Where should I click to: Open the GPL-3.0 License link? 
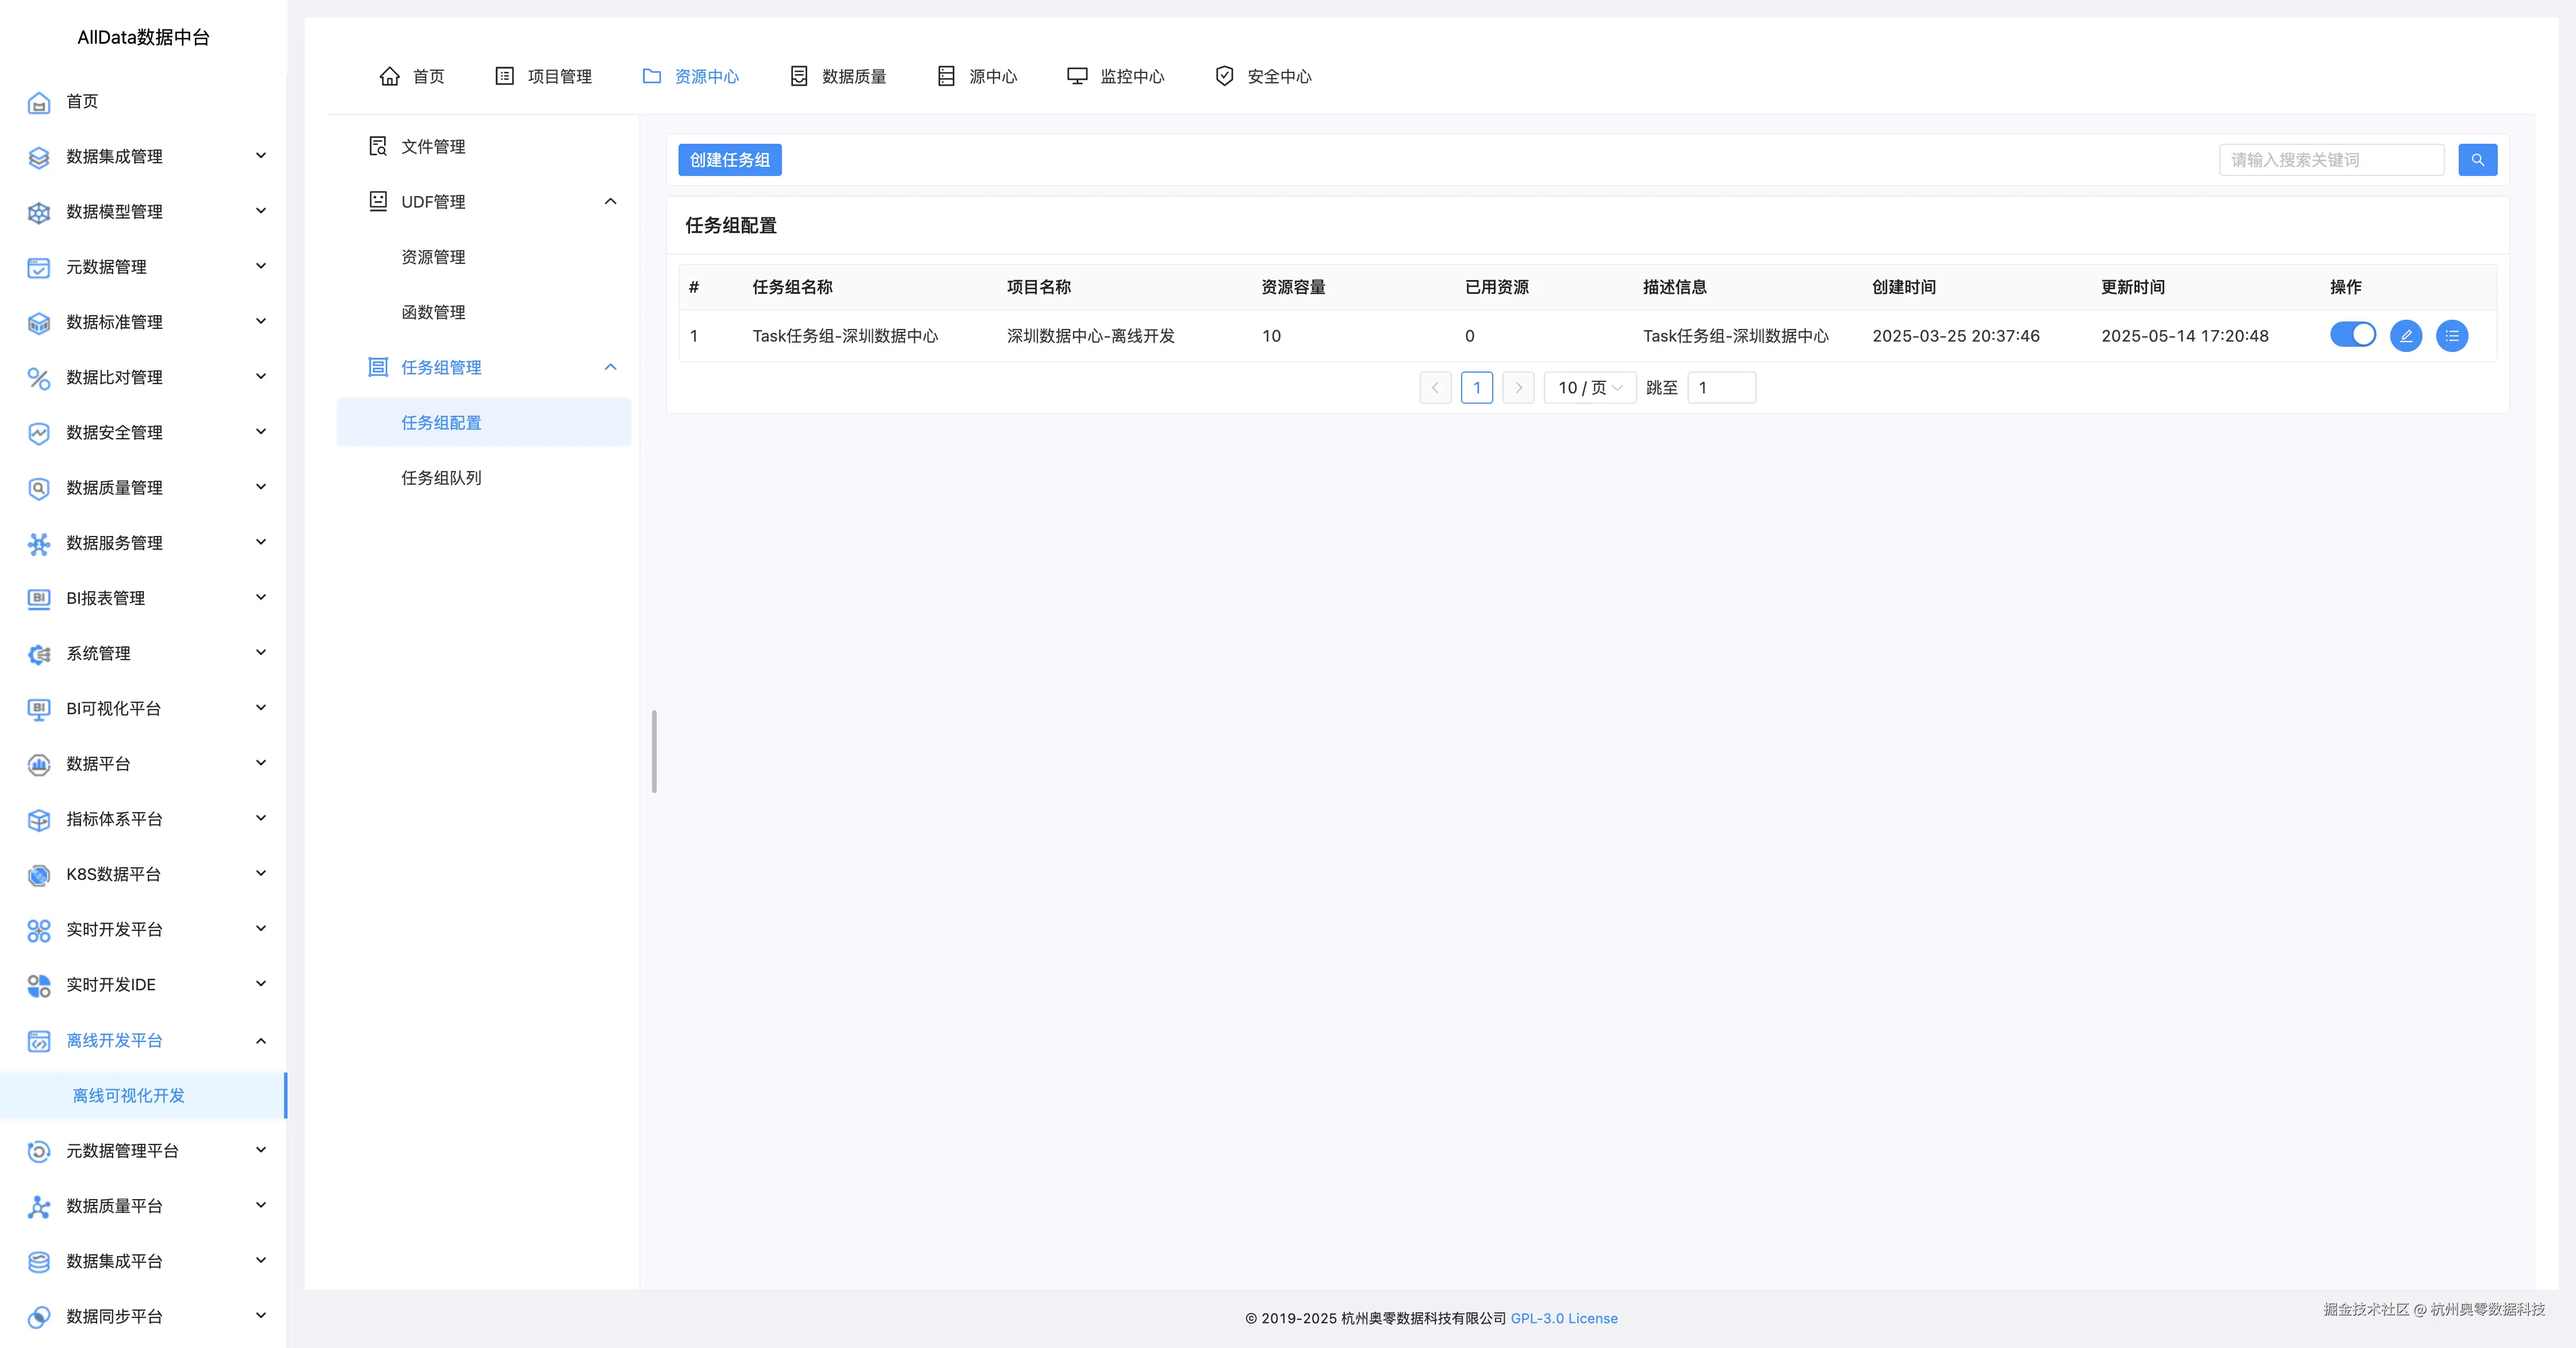coord(1563,1318)
